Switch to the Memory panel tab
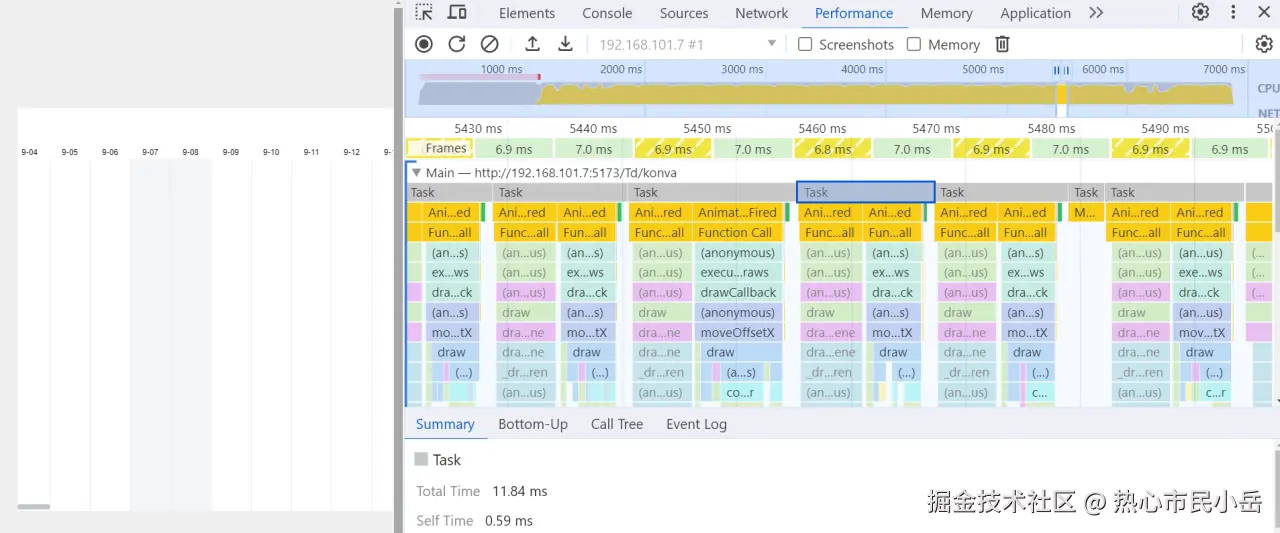 [x=946, y=13]
